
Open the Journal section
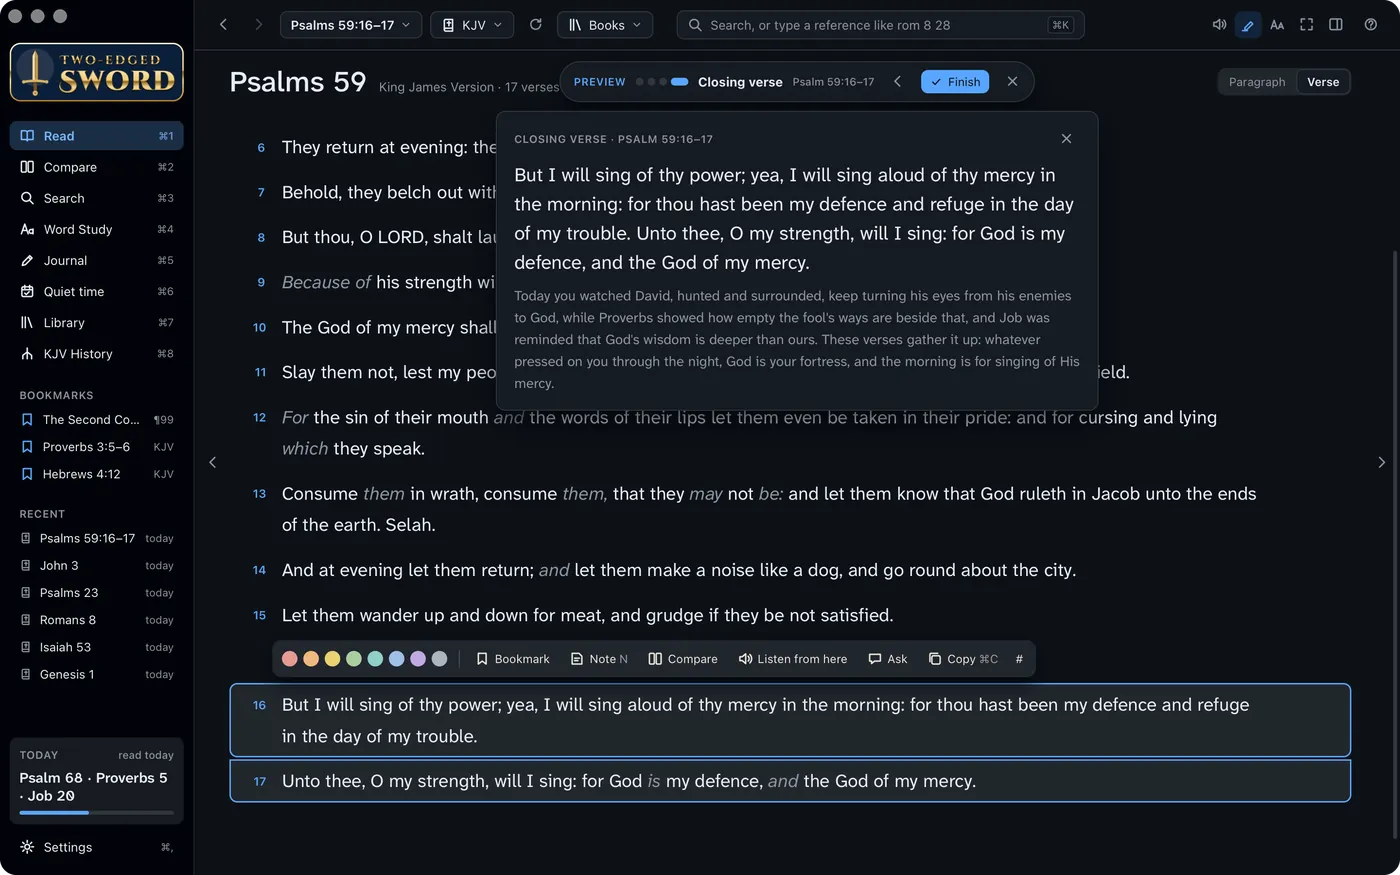tap(97, 260)
